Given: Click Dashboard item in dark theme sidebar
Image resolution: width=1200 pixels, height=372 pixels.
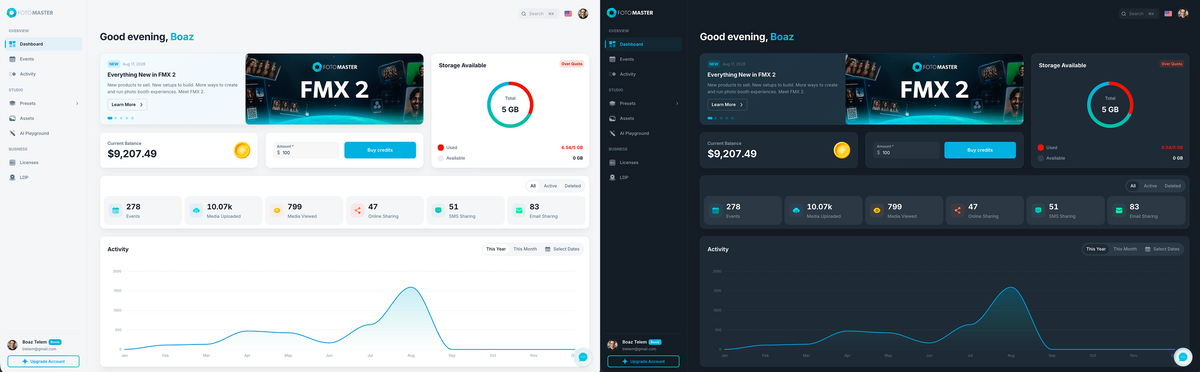Looking at the screenshot, I should 644,44.
